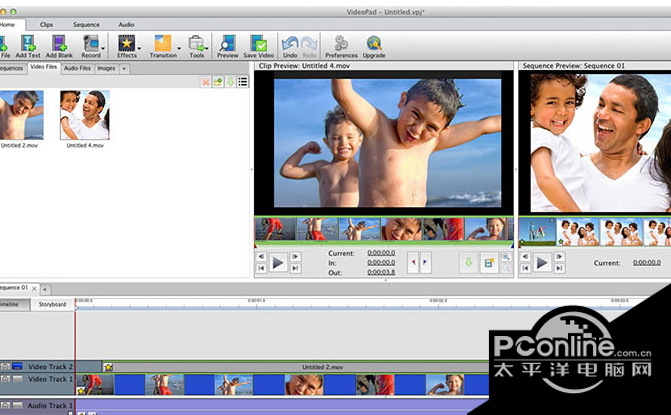Click the Redo arrow icon
The height and width of the screenshot is (415, 671).
(x=309, y=43)
